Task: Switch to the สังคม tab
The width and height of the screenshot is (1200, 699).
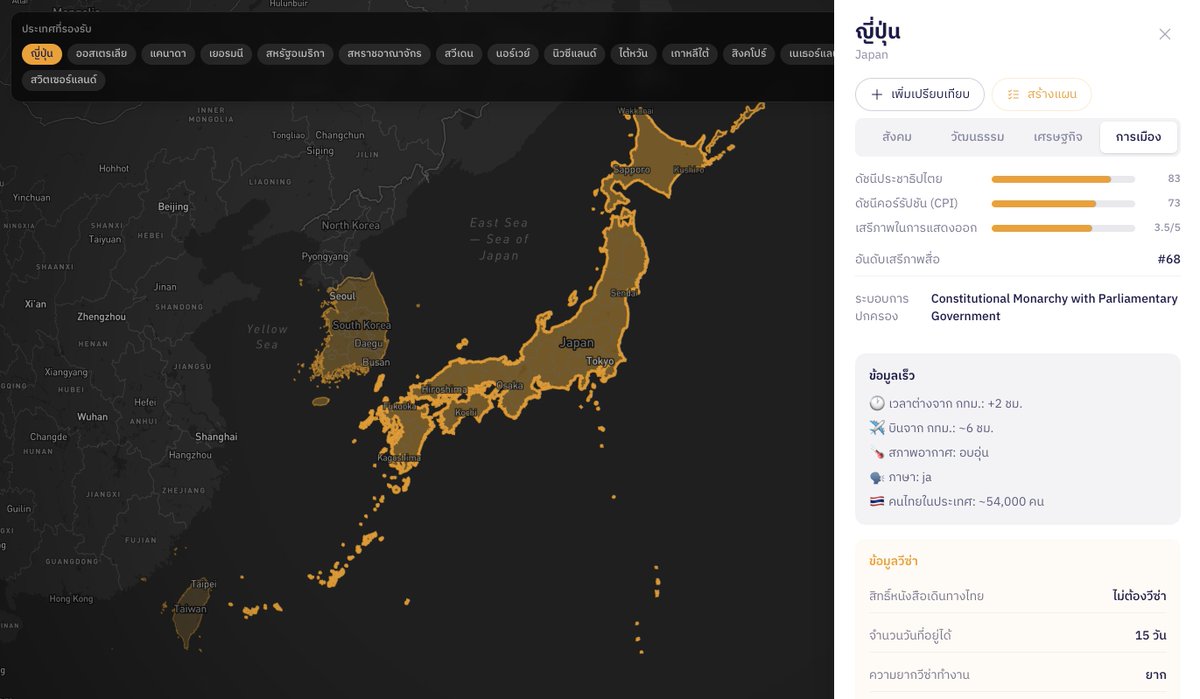Action: pos(897,137)
